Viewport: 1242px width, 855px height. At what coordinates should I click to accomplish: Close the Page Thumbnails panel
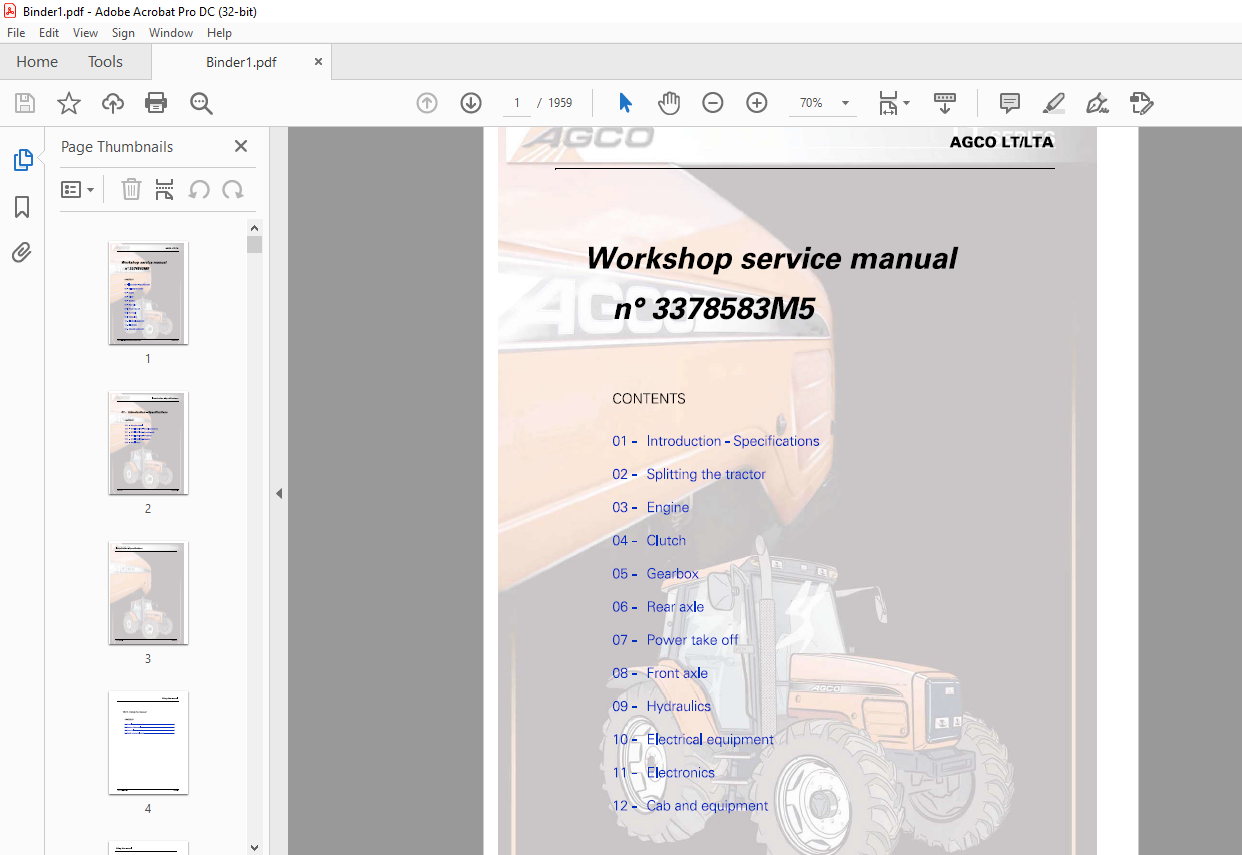tap(241, 146)
